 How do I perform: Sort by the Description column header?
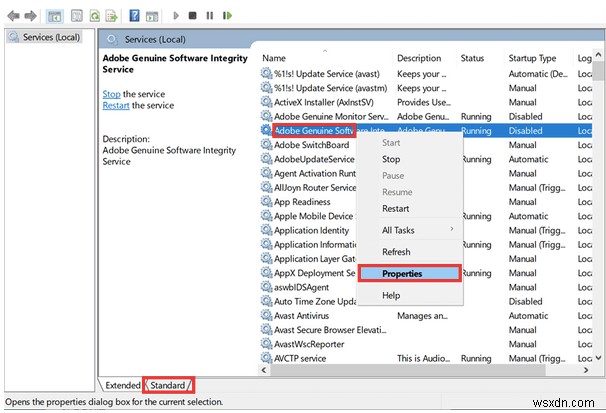click(x=419, y=58)
